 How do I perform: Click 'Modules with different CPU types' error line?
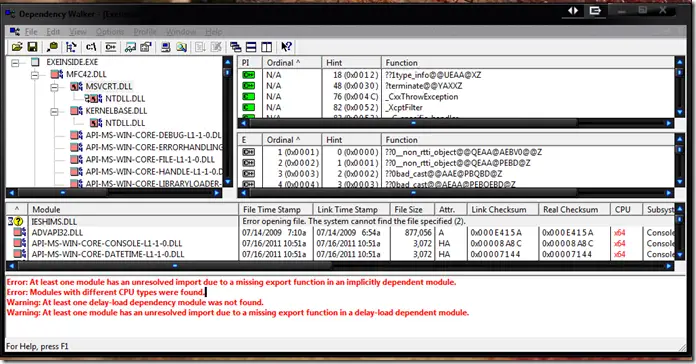click(106, 292)
